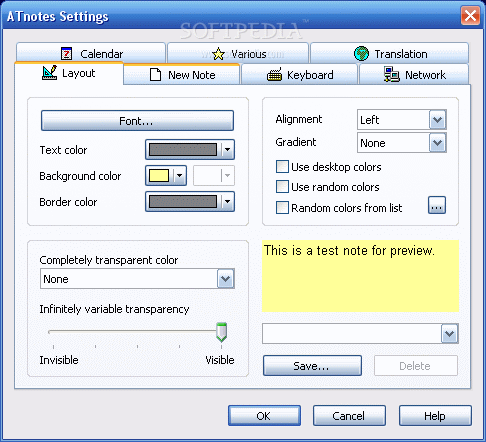Viewport: 486px width, 442px height.
Task: Click the Calendar tab's calendar icon
Action: click(66, 53)
